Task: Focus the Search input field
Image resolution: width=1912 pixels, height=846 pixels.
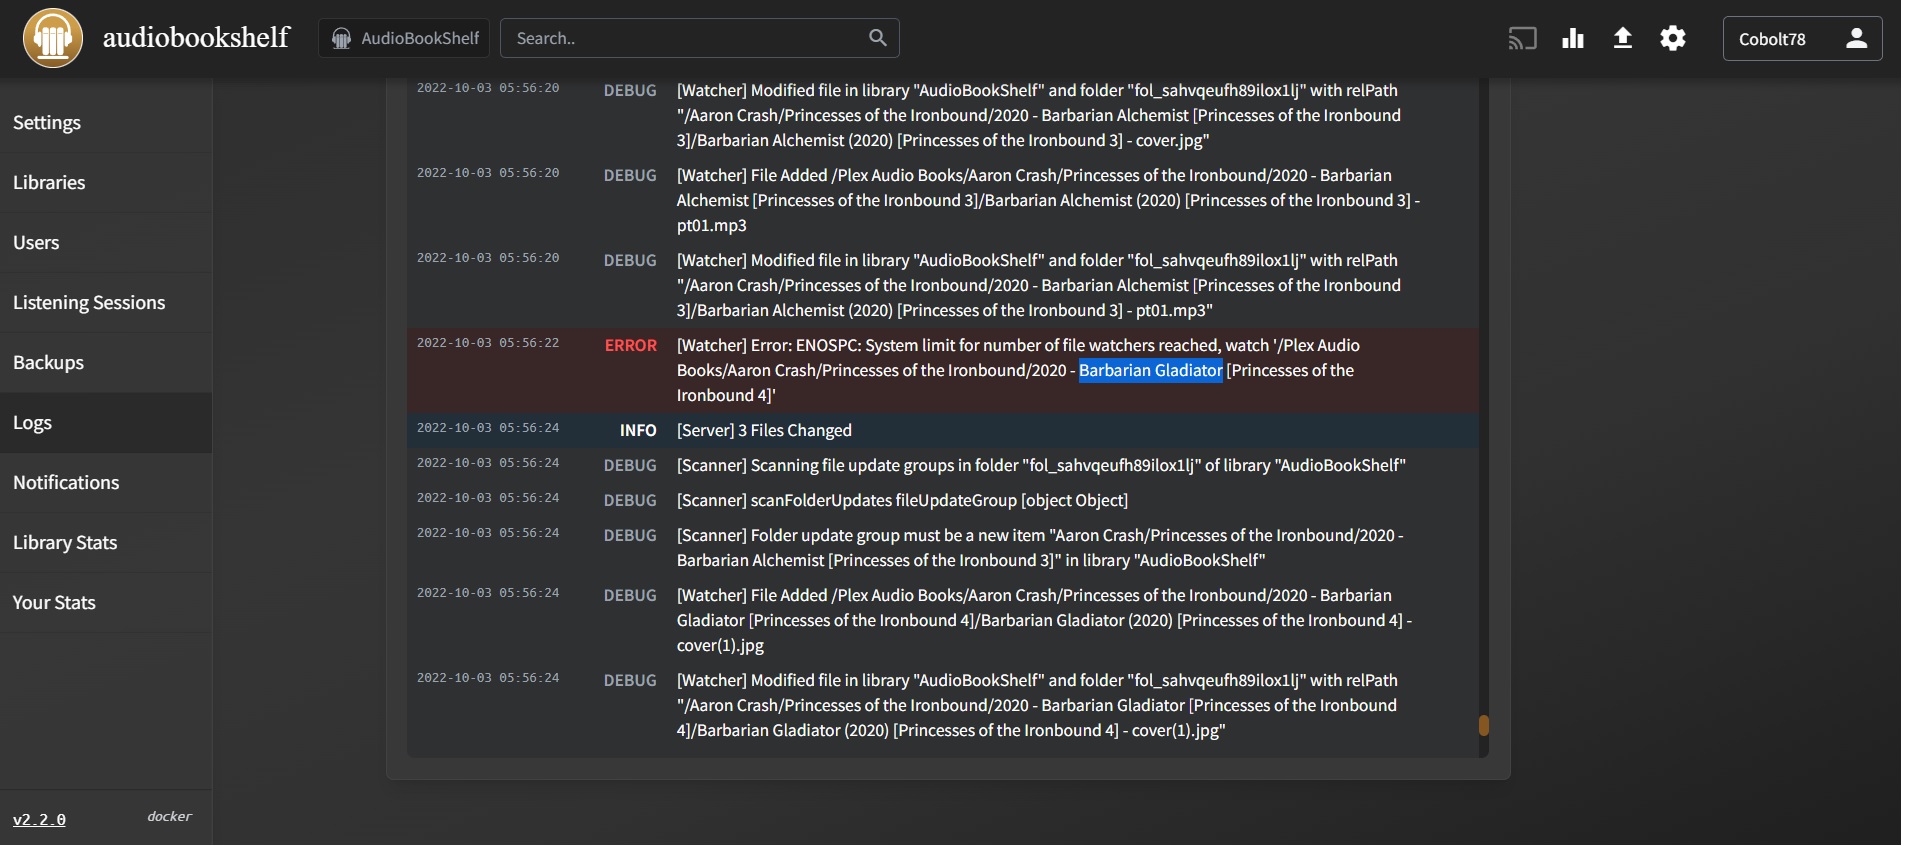Action: click(x=700, y=38)
